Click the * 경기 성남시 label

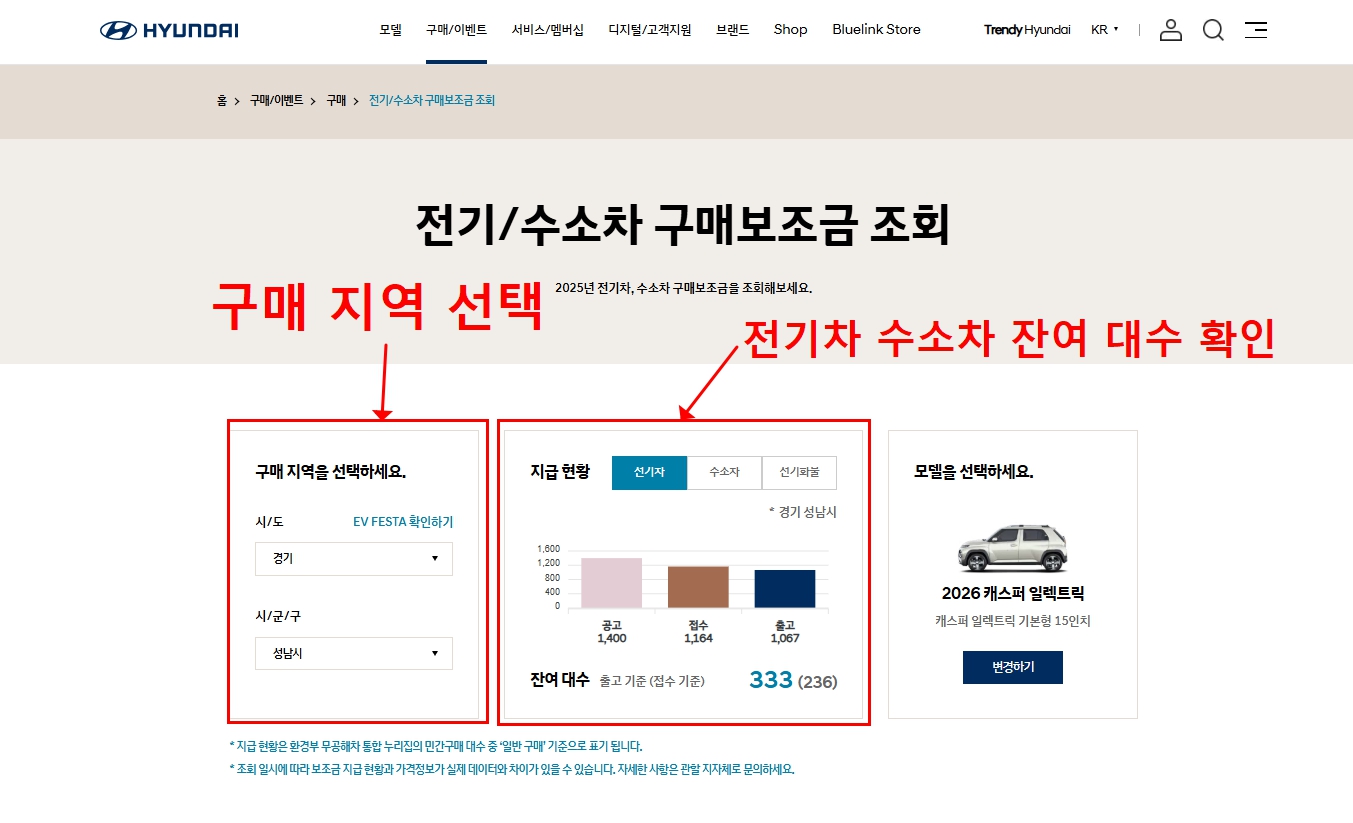coord(803,512)
